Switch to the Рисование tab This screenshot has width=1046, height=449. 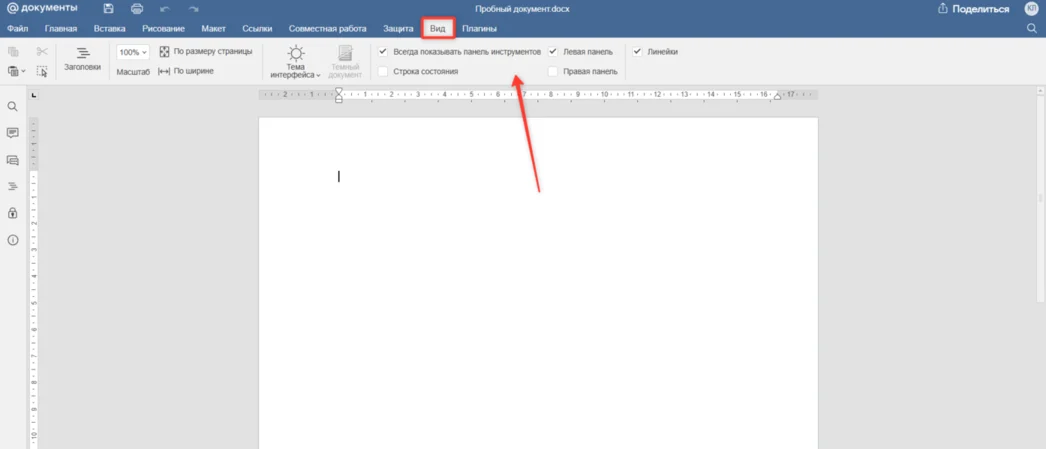coord(163,29)
